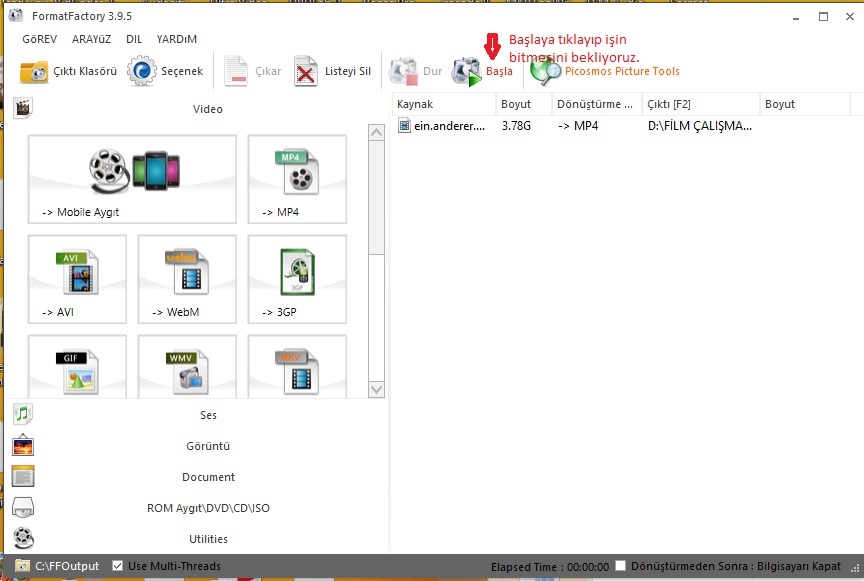Click the Ses music note icon
Viewport: 864px width, 581px height.
23,414
